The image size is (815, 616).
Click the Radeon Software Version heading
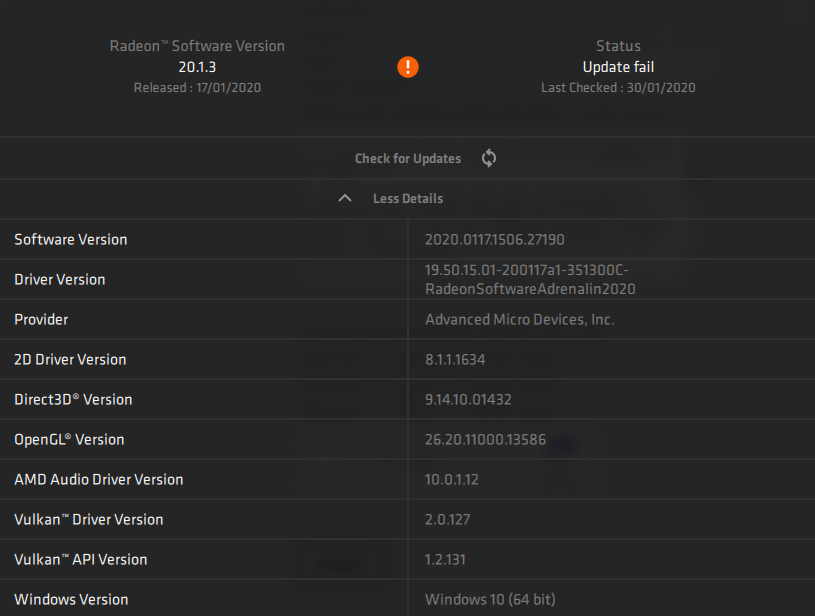tap(197, 46)
